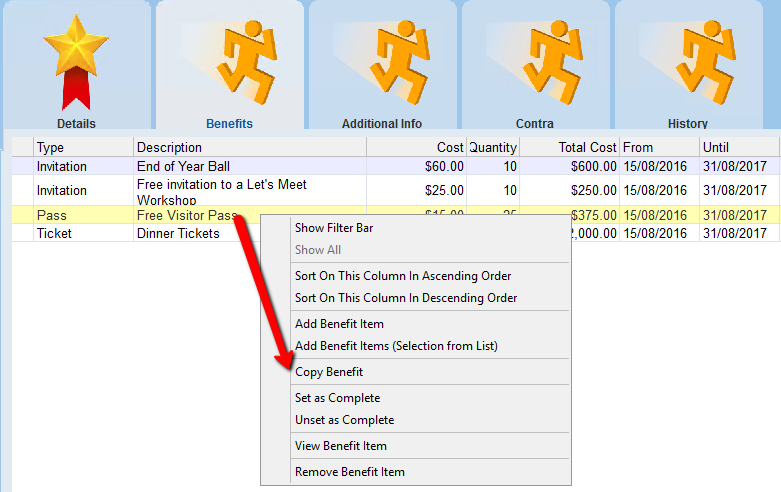Open View Benefit Item entry

point(340,446)
